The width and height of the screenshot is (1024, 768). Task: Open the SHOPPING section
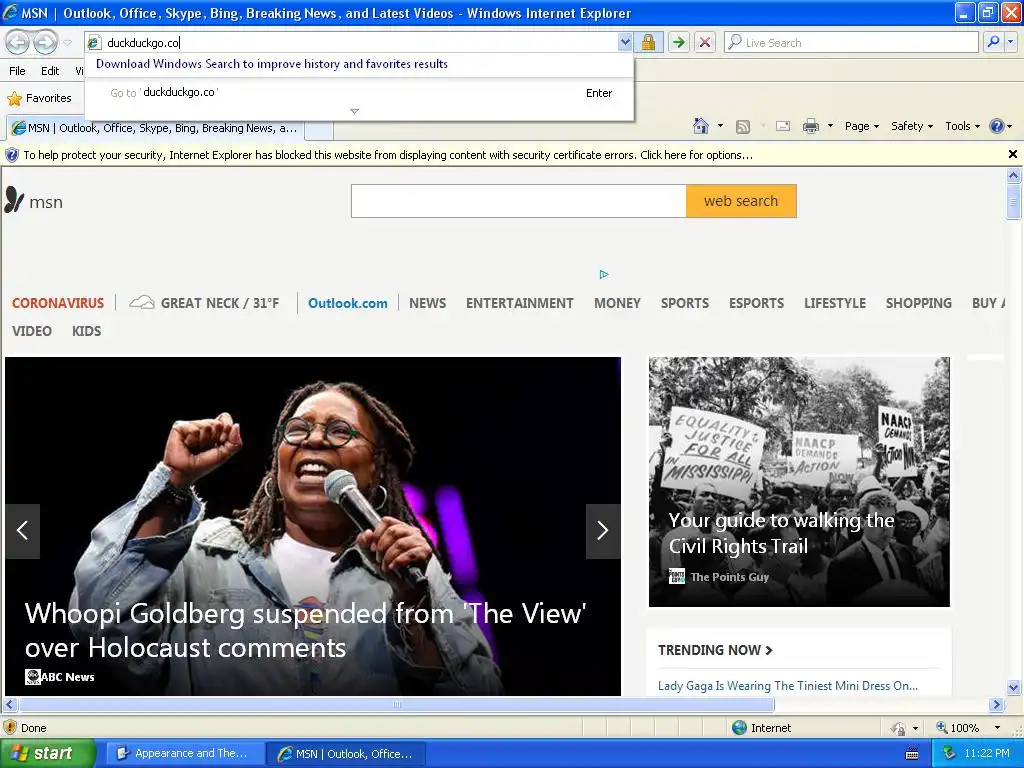click(x=918, y=303)
